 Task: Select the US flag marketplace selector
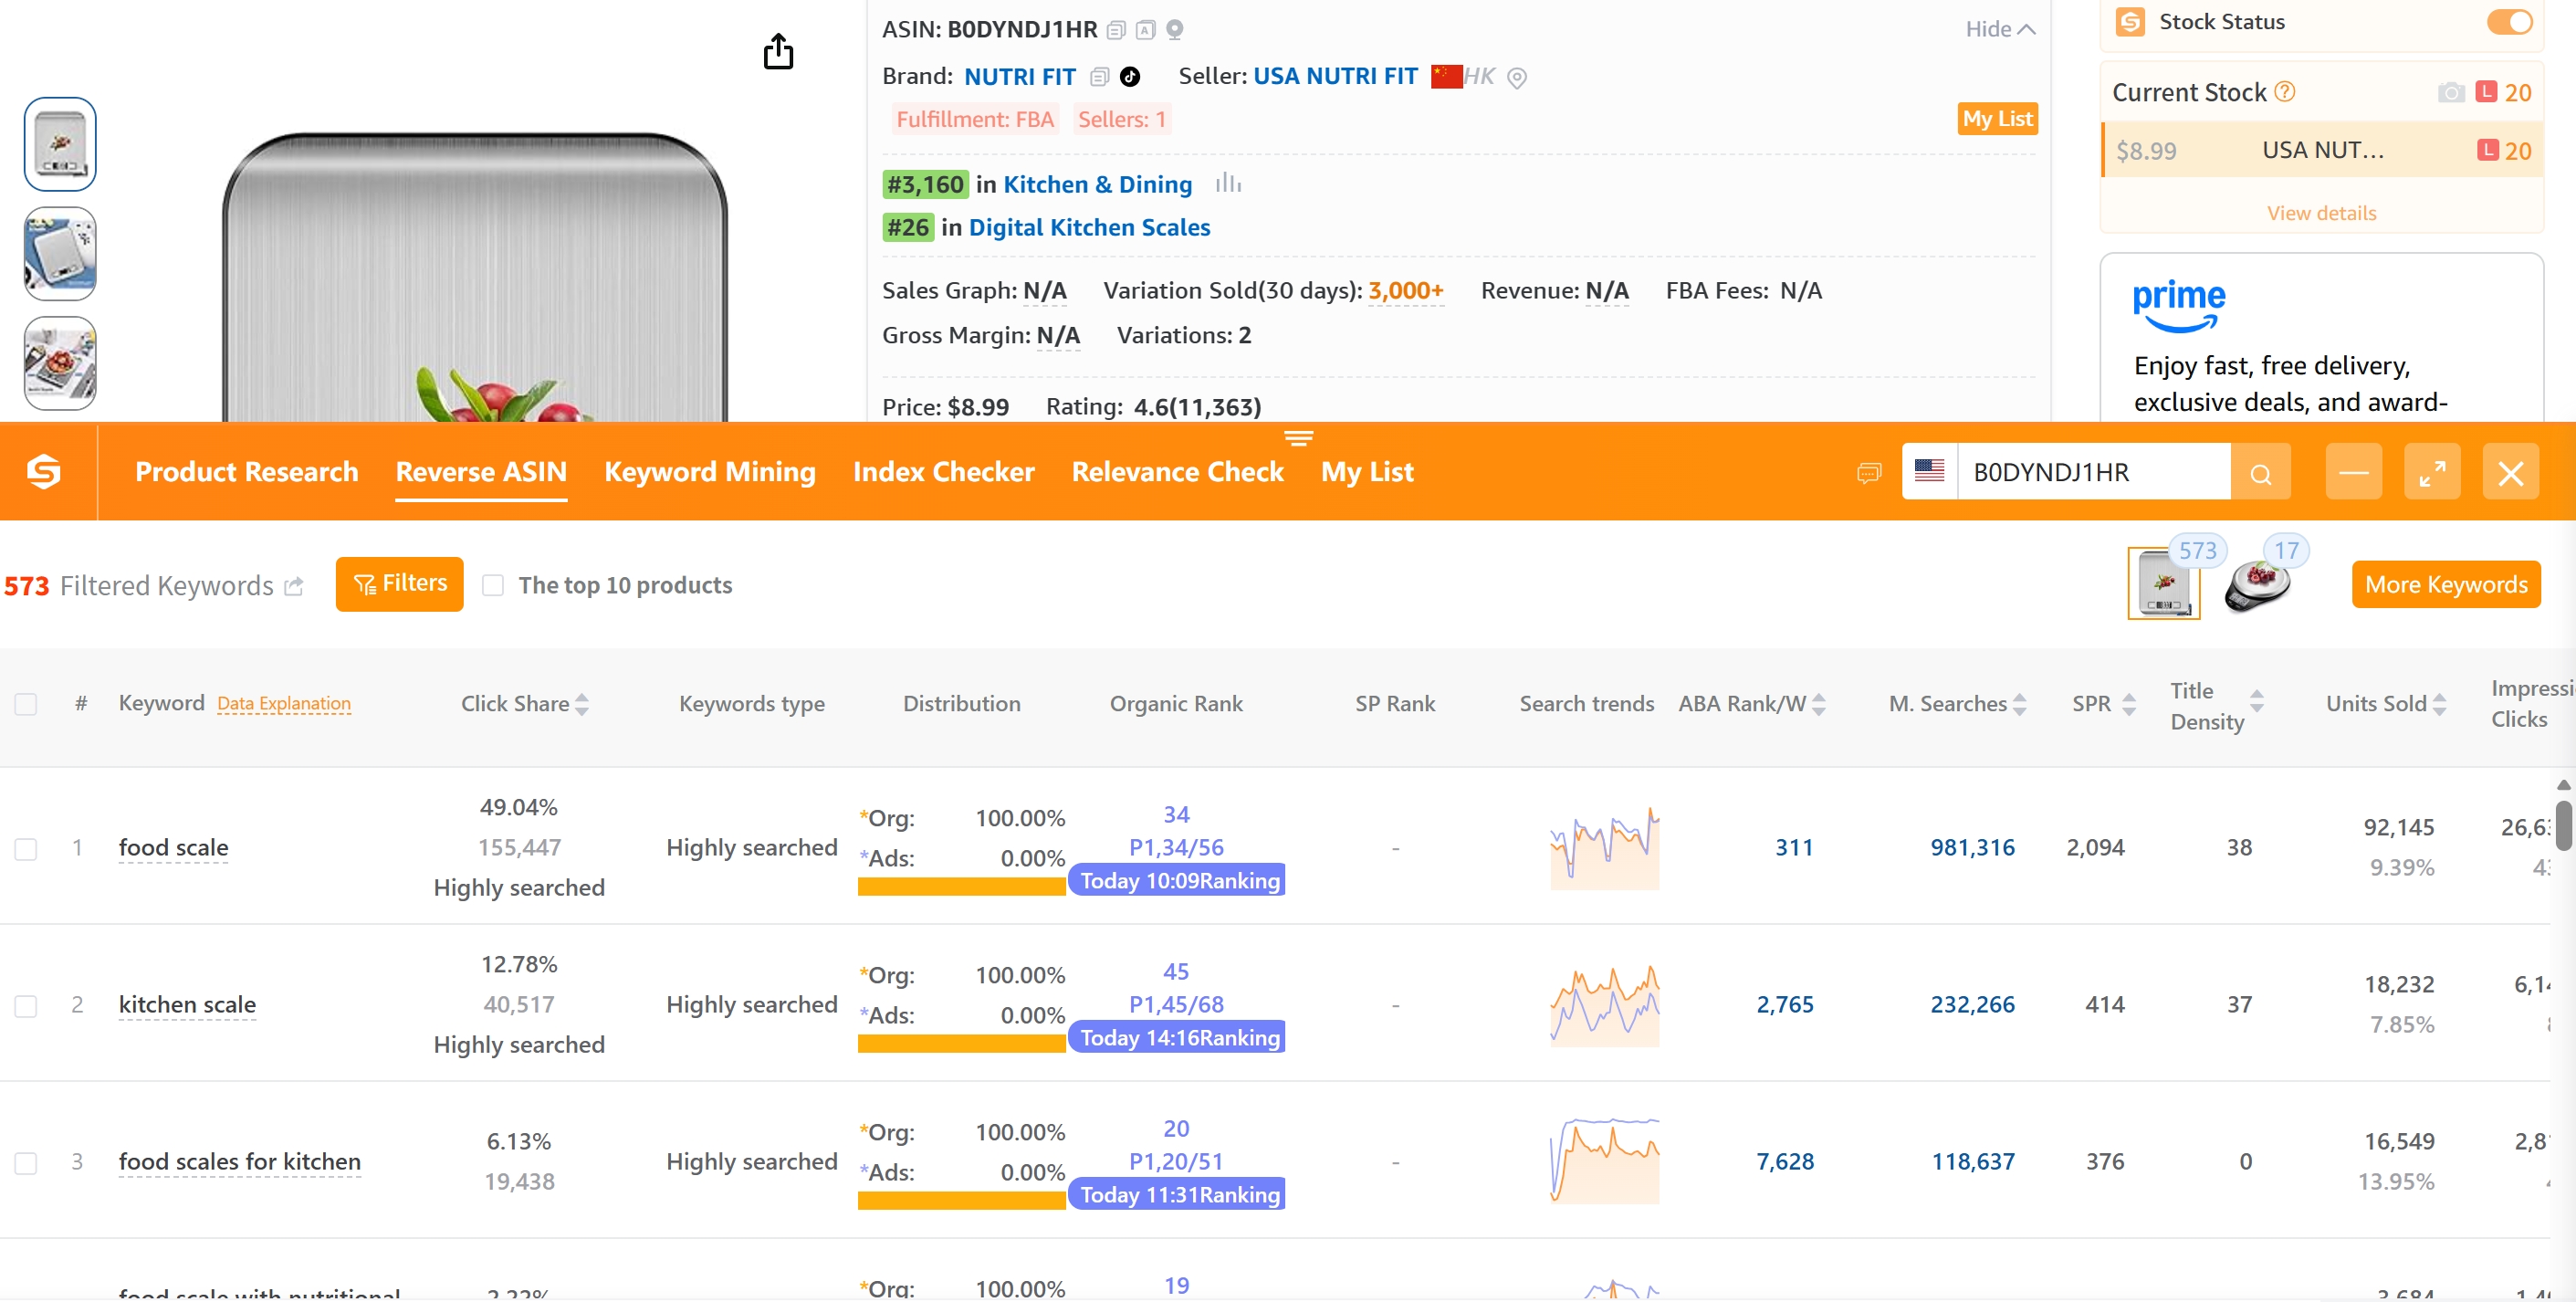[1929, 471]
